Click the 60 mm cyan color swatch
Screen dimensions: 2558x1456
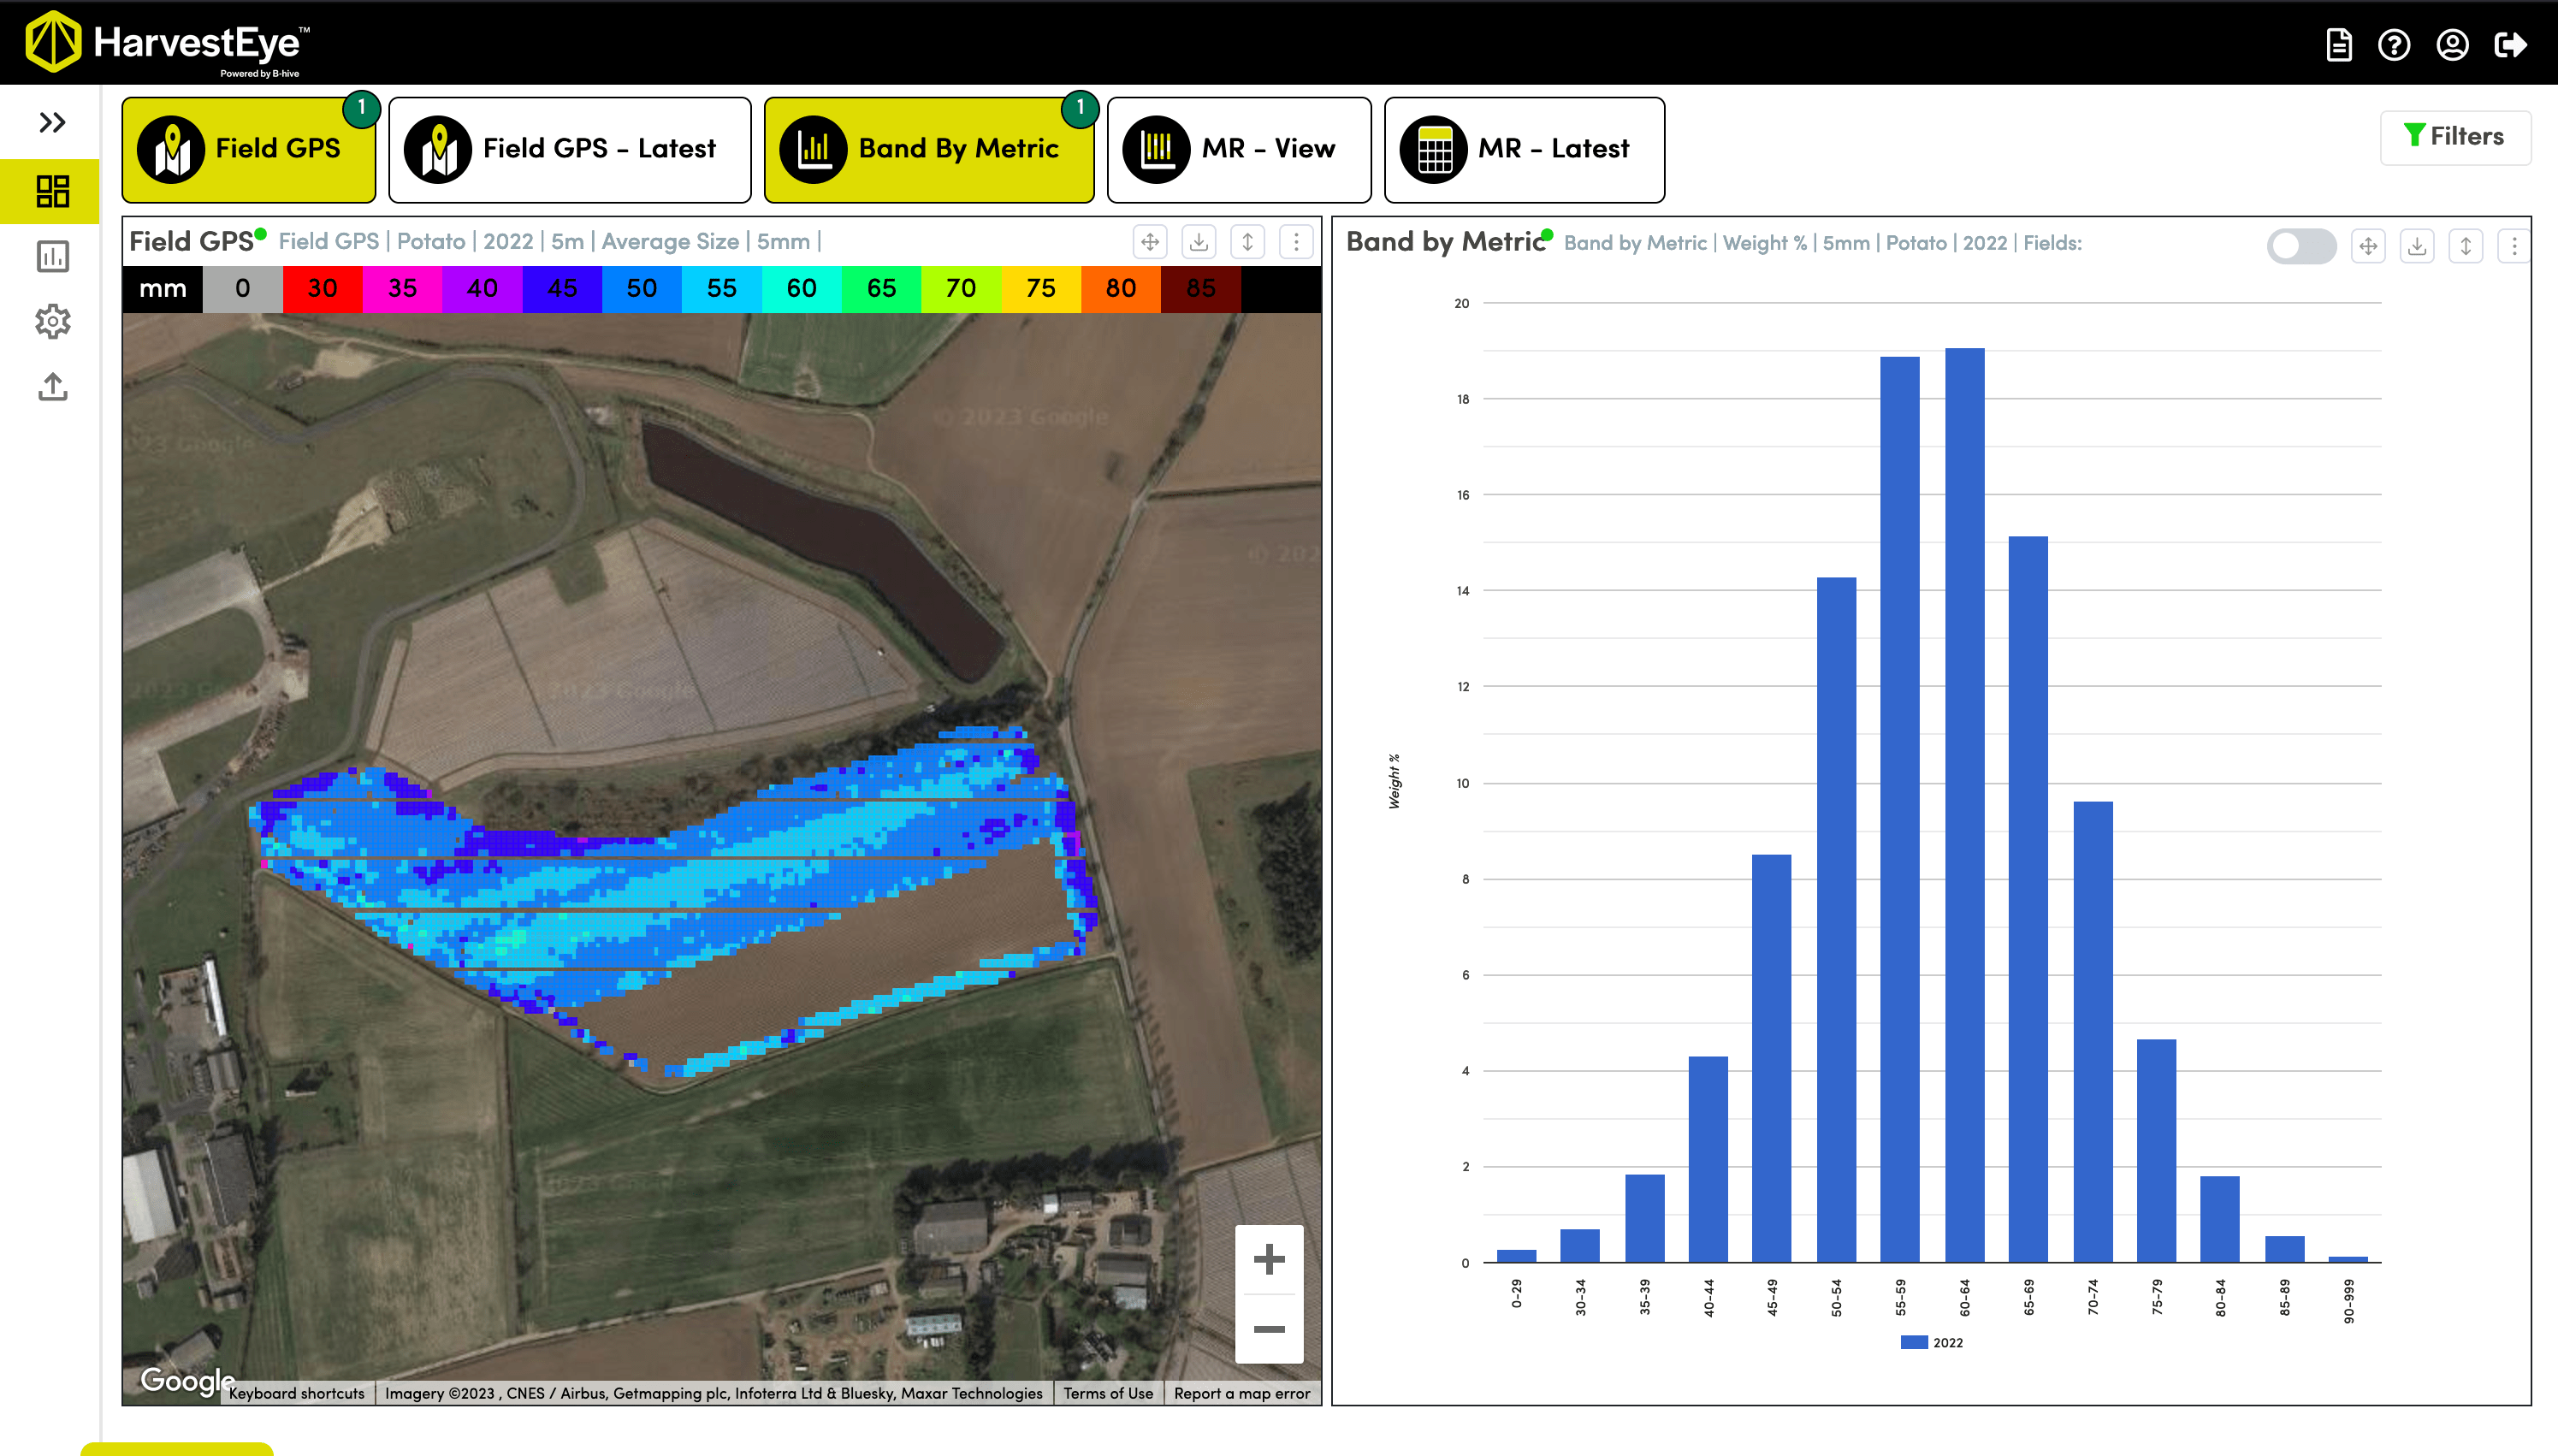tap(801, 289)
